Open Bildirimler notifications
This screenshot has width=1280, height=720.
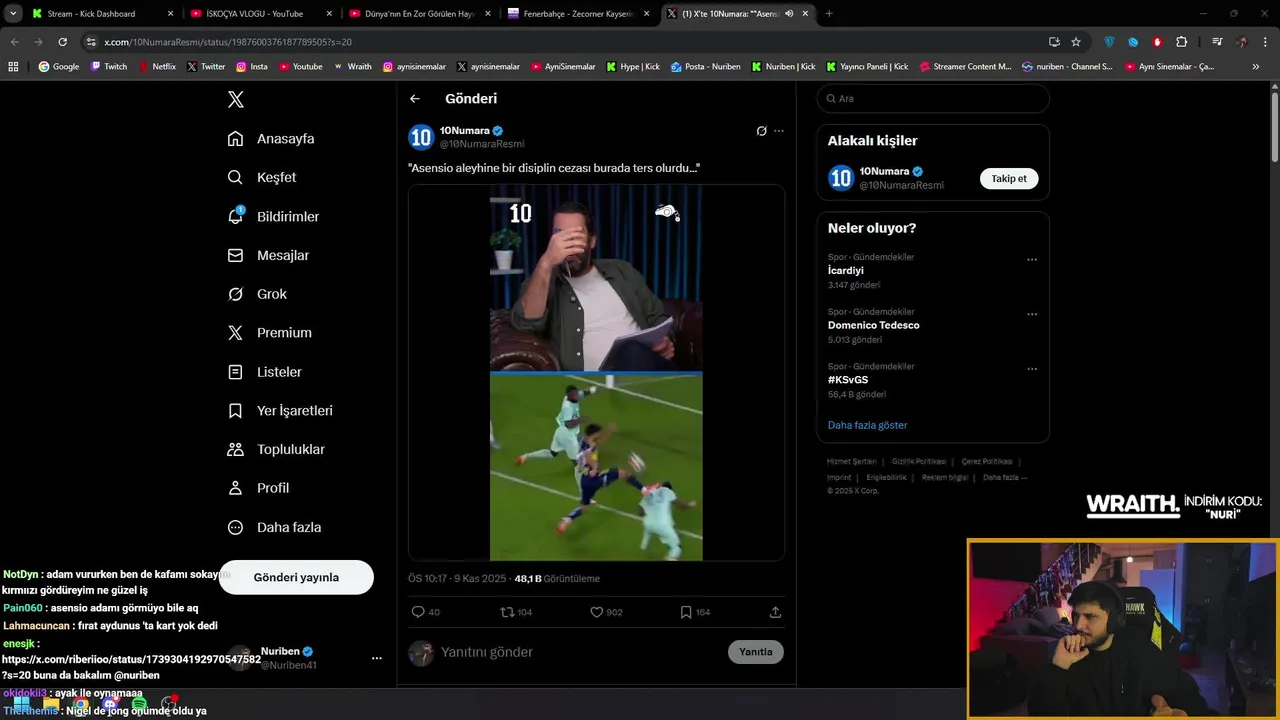point(273,216)
